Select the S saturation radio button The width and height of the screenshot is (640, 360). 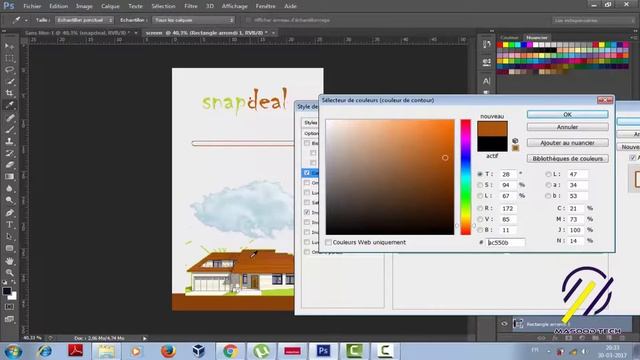click(480, 185)
